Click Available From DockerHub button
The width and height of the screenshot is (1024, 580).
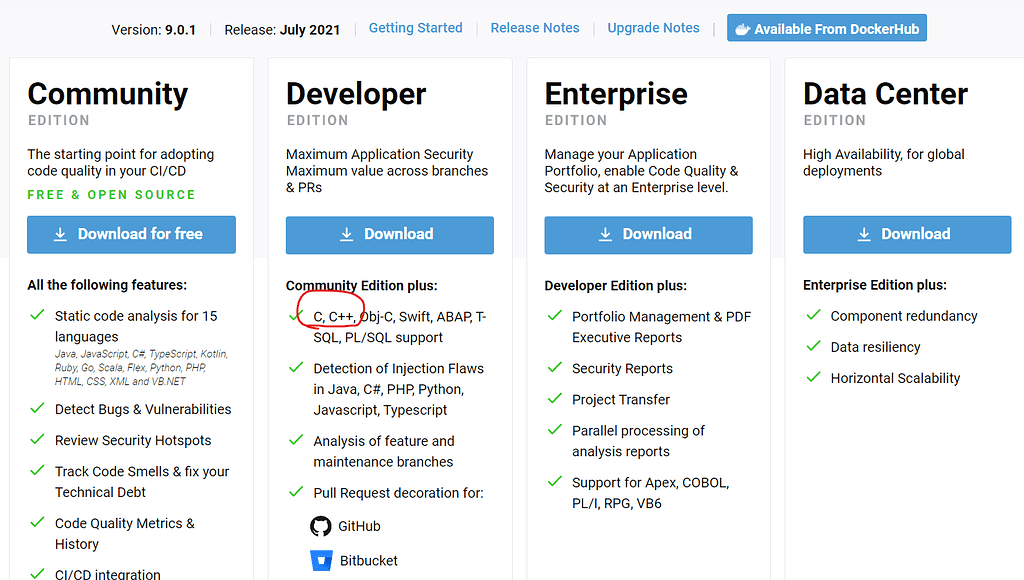[827, 29]
